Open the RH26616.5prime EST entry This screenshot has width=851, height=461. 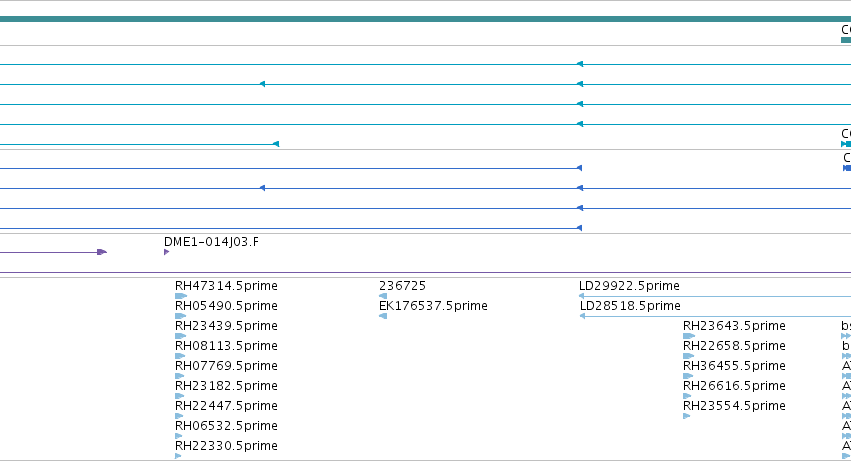[x=734, y=386]
